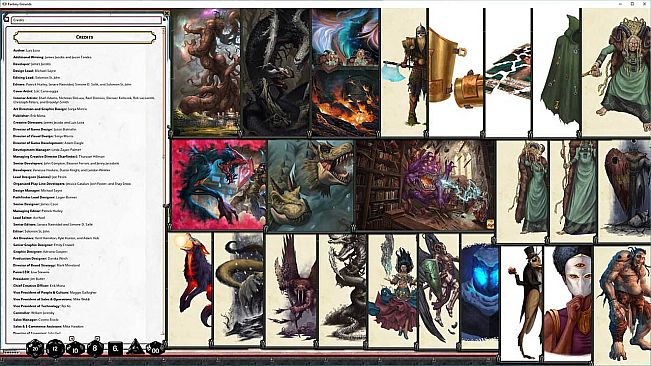Image resolution: width=651 pixels, height=366 pixels.
Task: Open the golden bracers item image
Action: (x=456, y=73)
